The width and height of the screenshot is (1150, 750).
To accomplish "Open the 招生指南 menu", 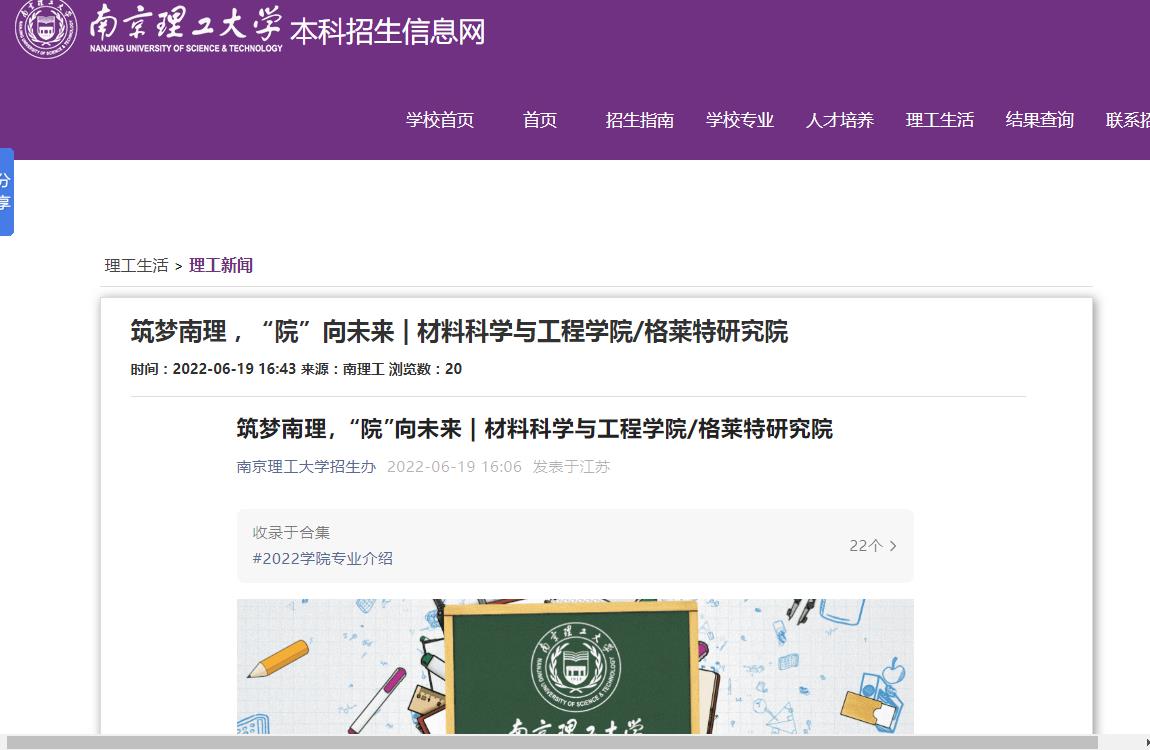I will click(640, 120).
